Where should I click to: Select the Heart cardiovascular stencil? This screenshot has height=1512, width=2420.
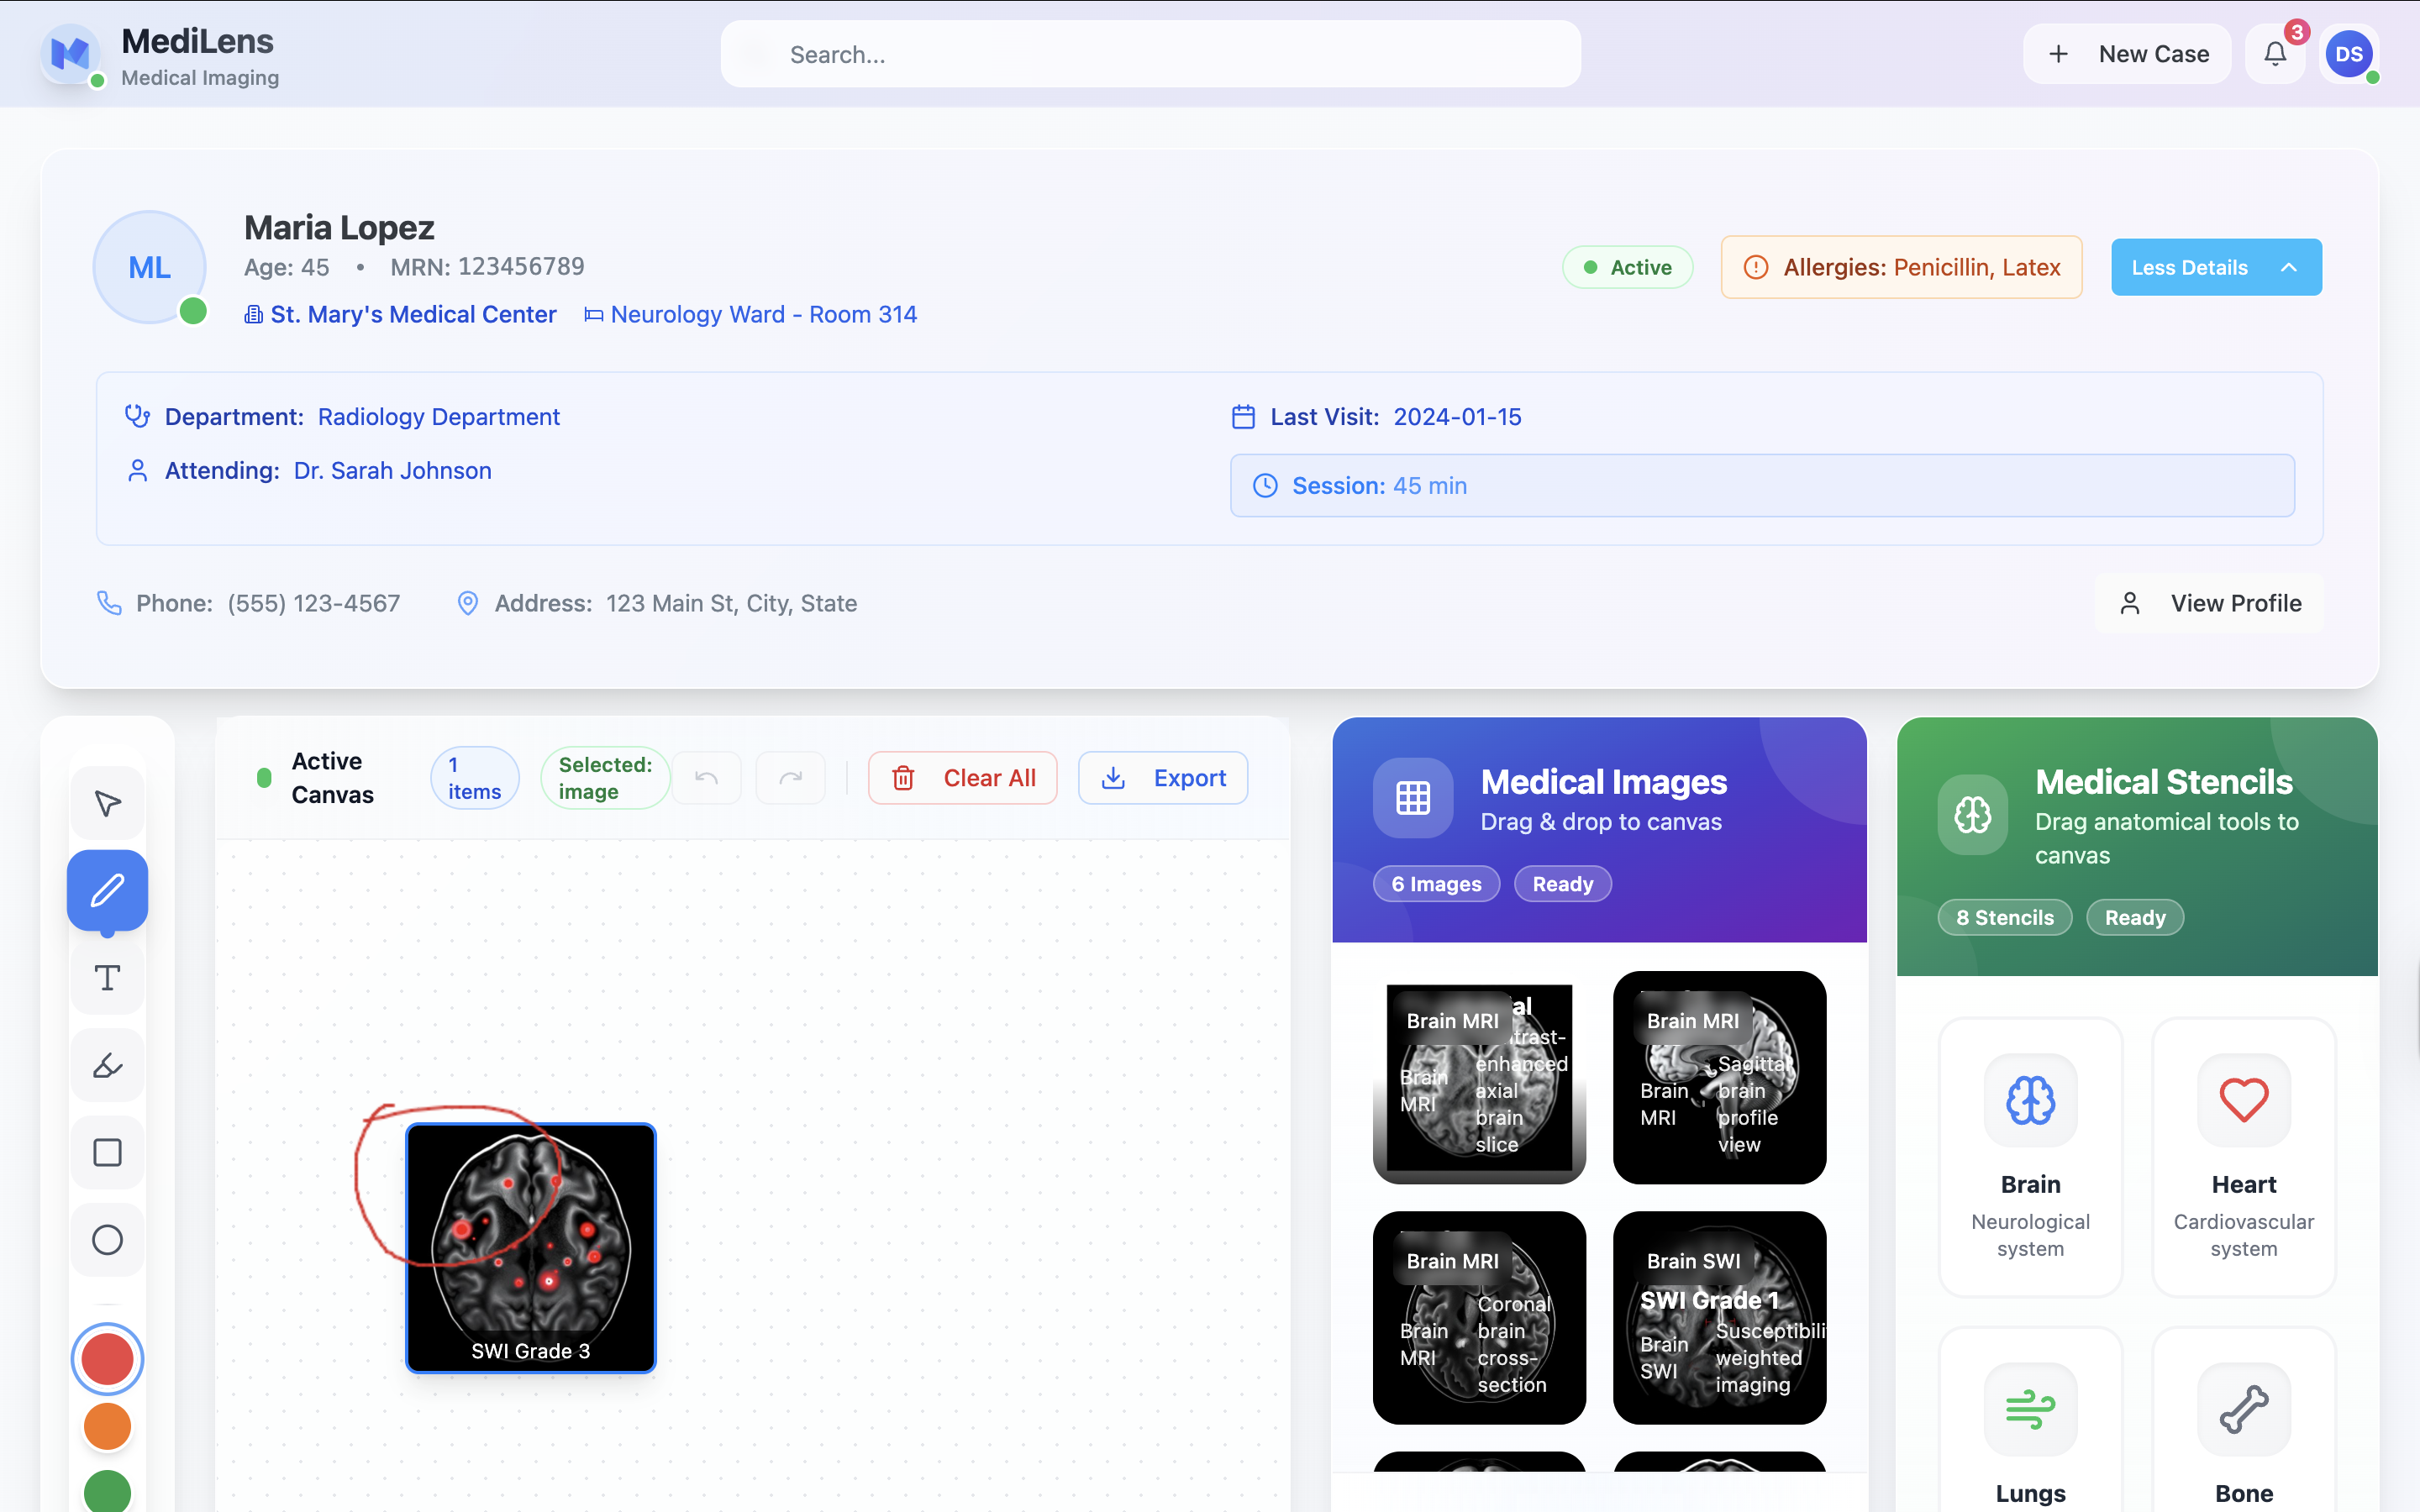(x=2244, y=1157)
